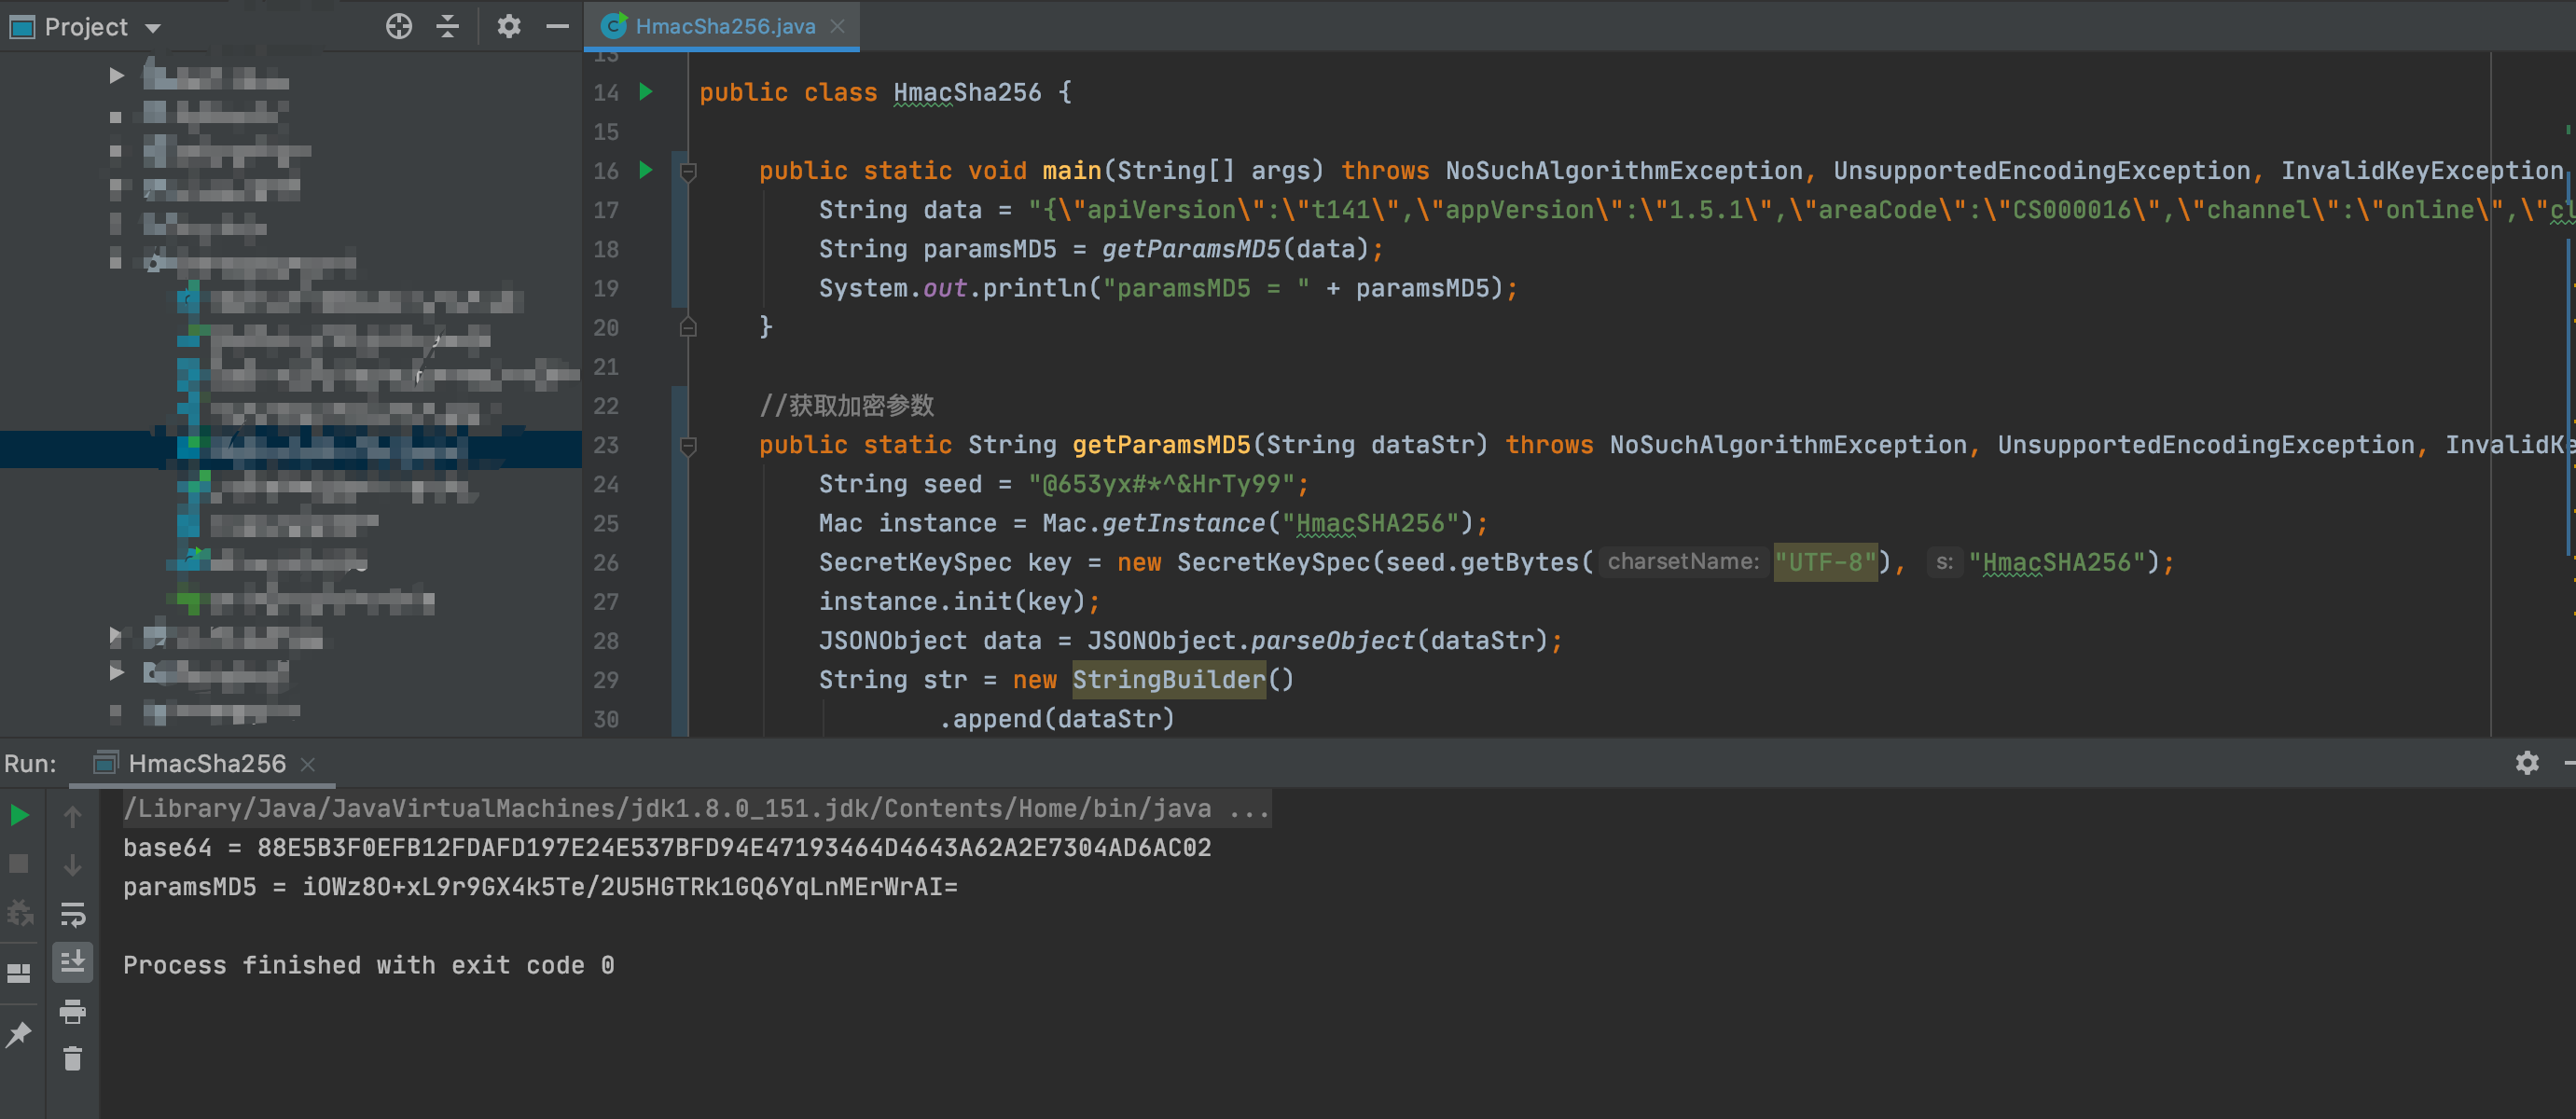
Task: Expand the folded java command line in console
Action: (x=1248, y=808)
